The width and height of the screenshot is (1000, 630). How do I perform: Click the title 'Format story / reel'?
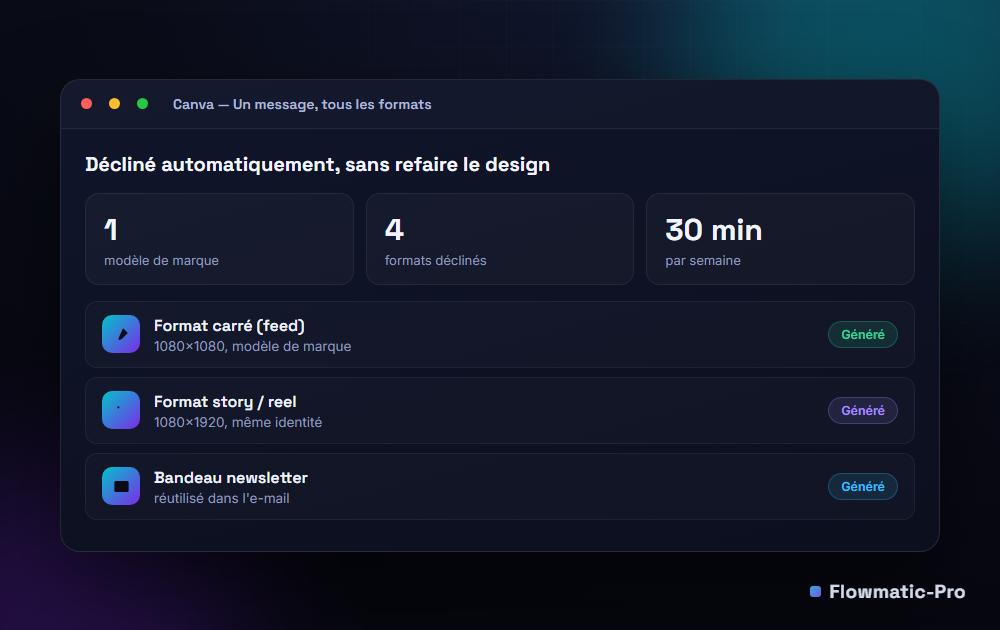(x=225, y=402)
